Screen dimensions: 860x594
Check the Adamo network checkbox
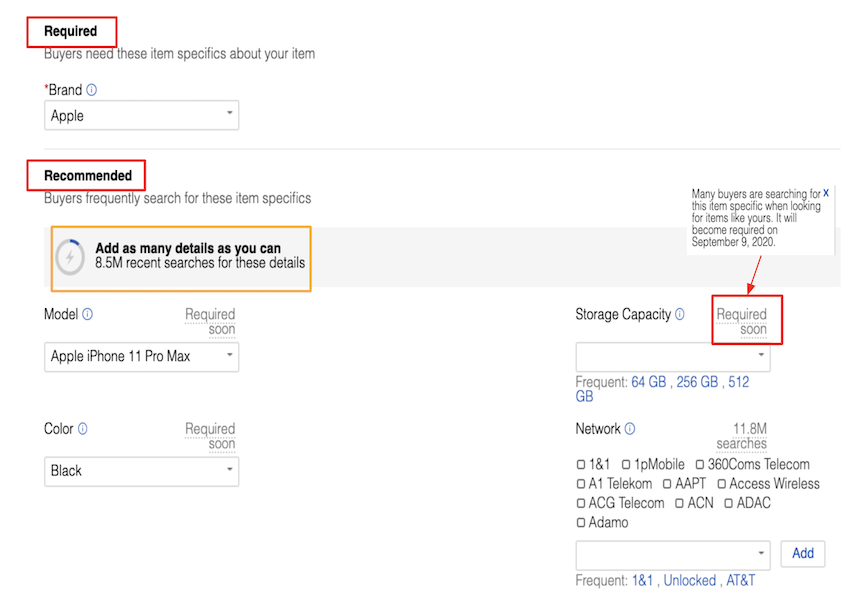pos(581,523)
